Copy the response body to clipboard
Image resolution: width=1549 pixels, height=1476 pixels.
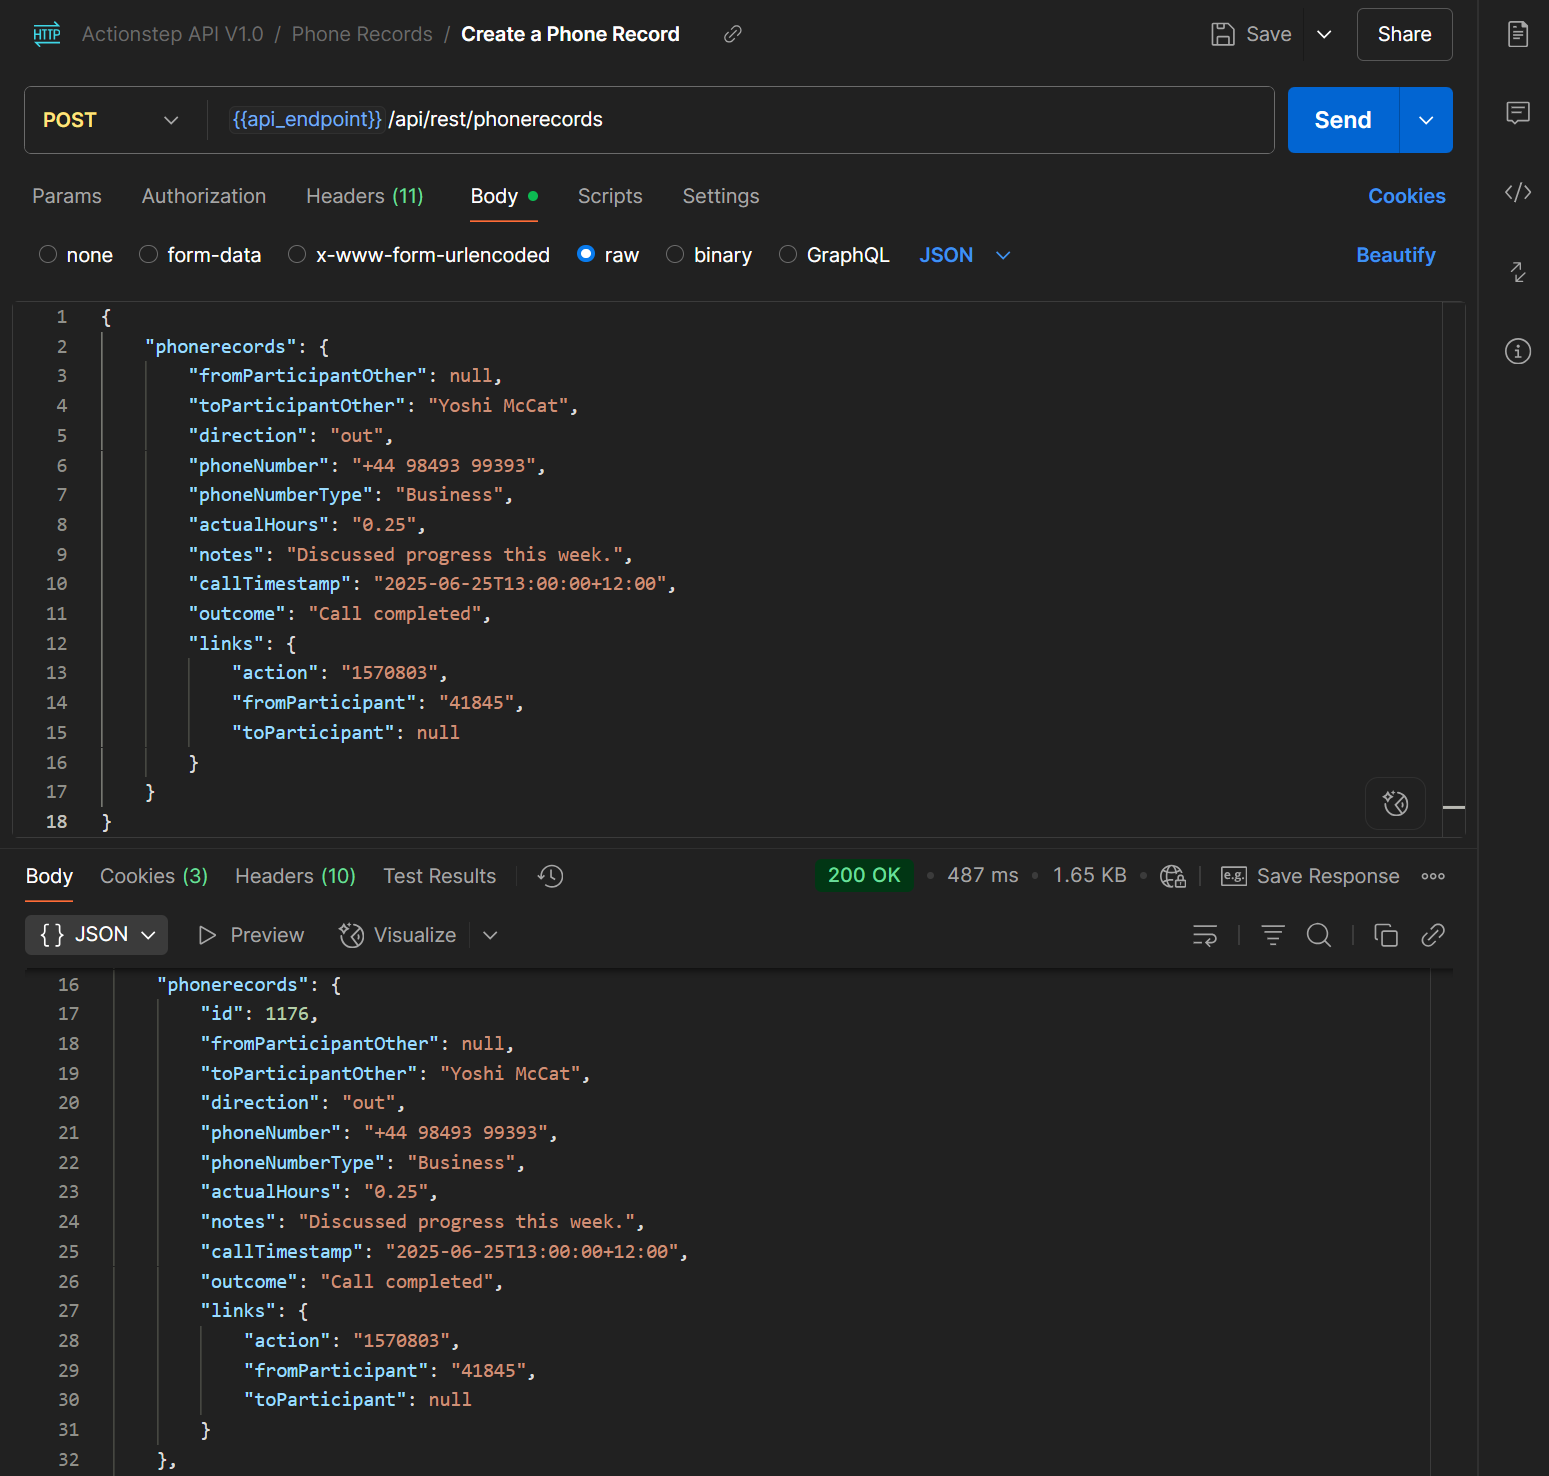pyautogui.click(x=1386, y=935)
